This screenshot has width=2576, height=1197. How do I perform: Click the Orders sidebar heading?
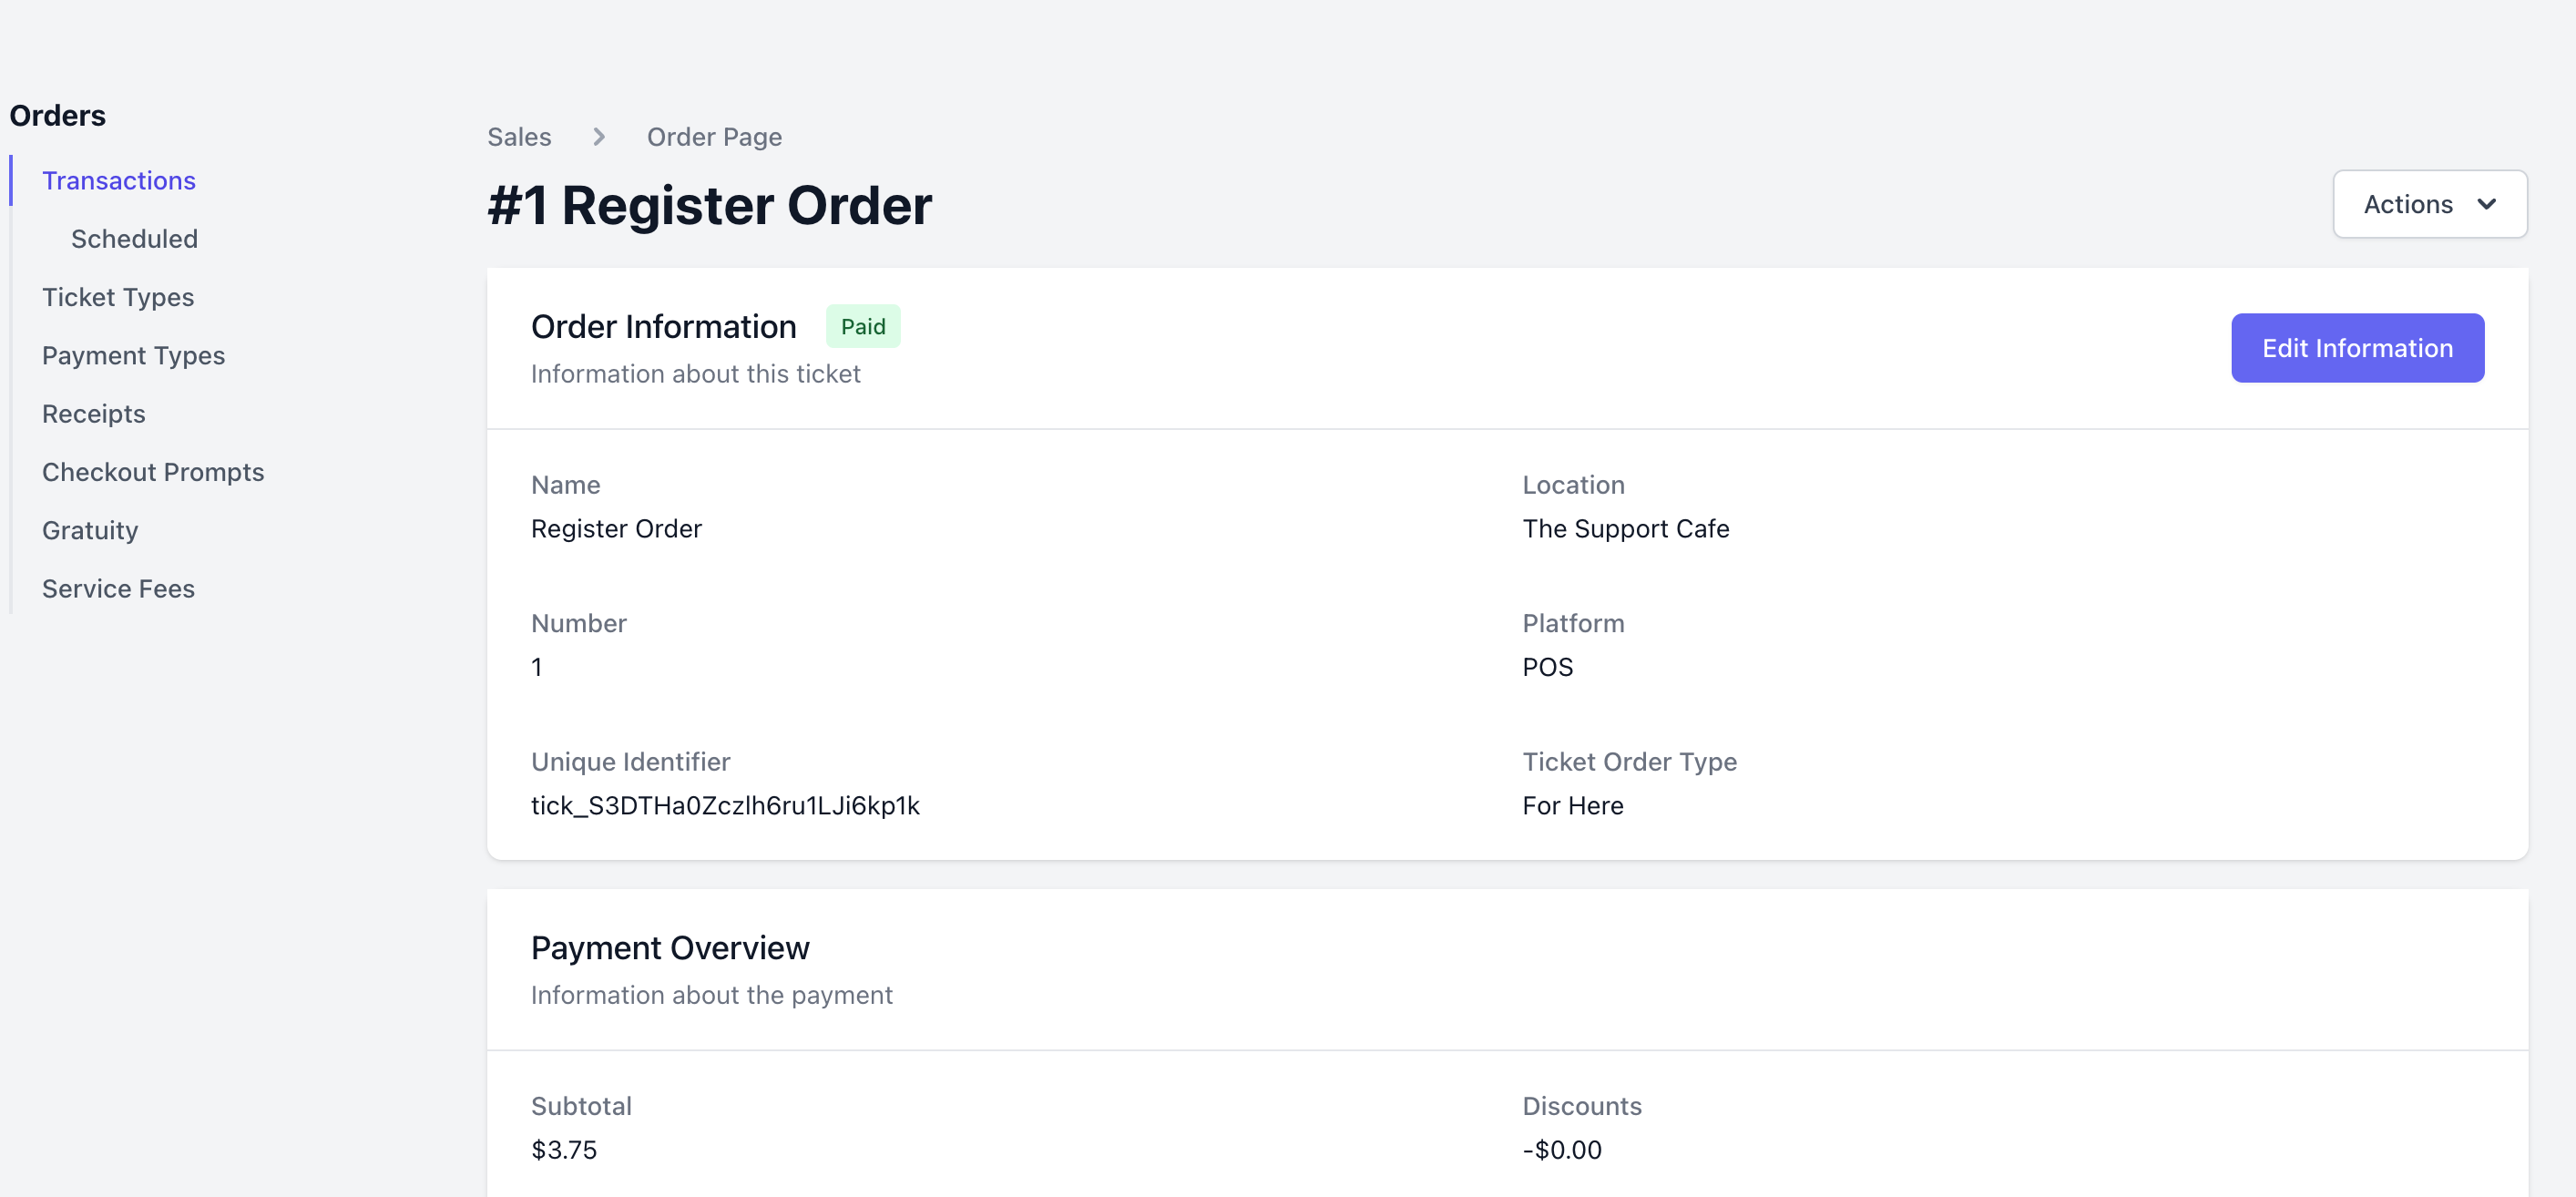[x=58, y=116]
